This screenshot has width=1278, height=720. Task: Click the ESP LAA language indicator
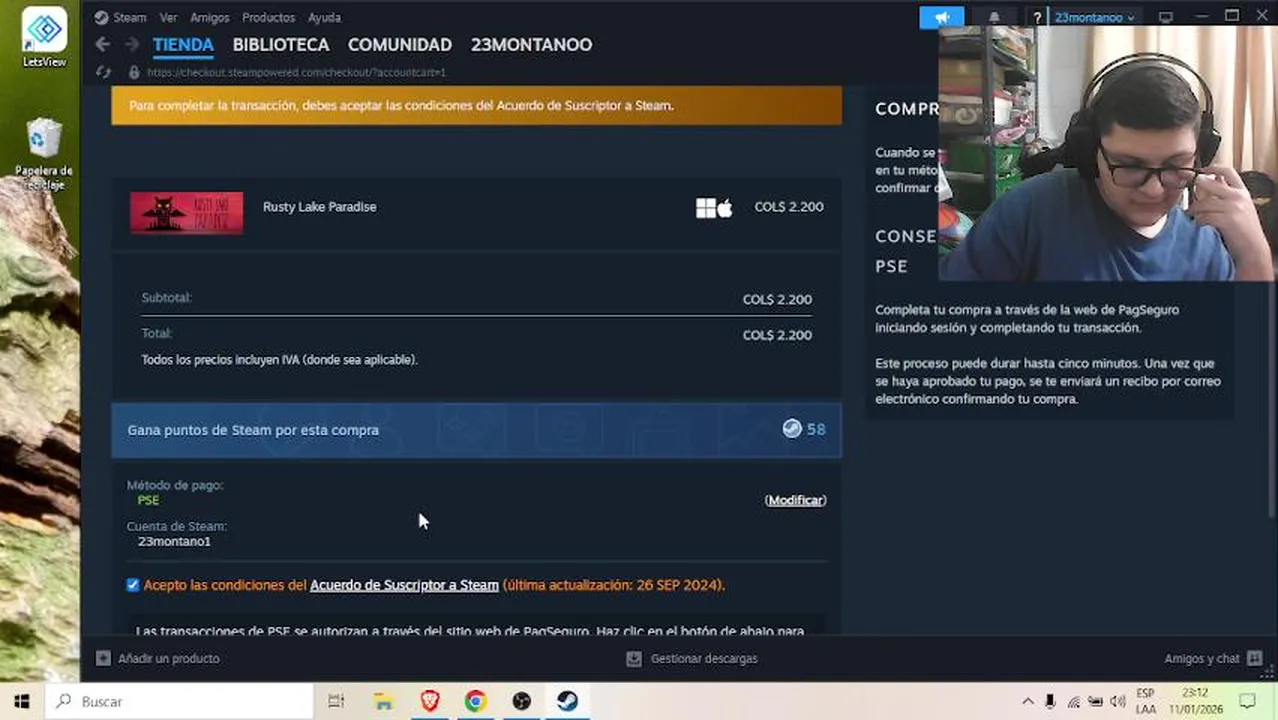(1145, 701)
